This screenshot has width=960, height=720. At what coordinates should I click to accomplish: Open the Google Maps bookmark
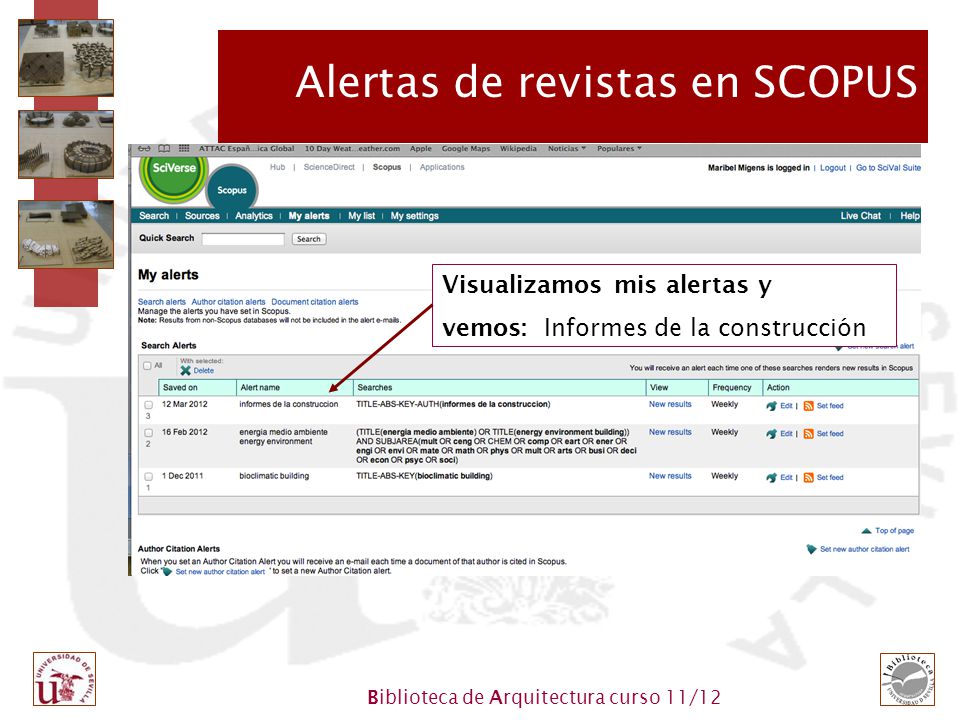click(466, 149)
